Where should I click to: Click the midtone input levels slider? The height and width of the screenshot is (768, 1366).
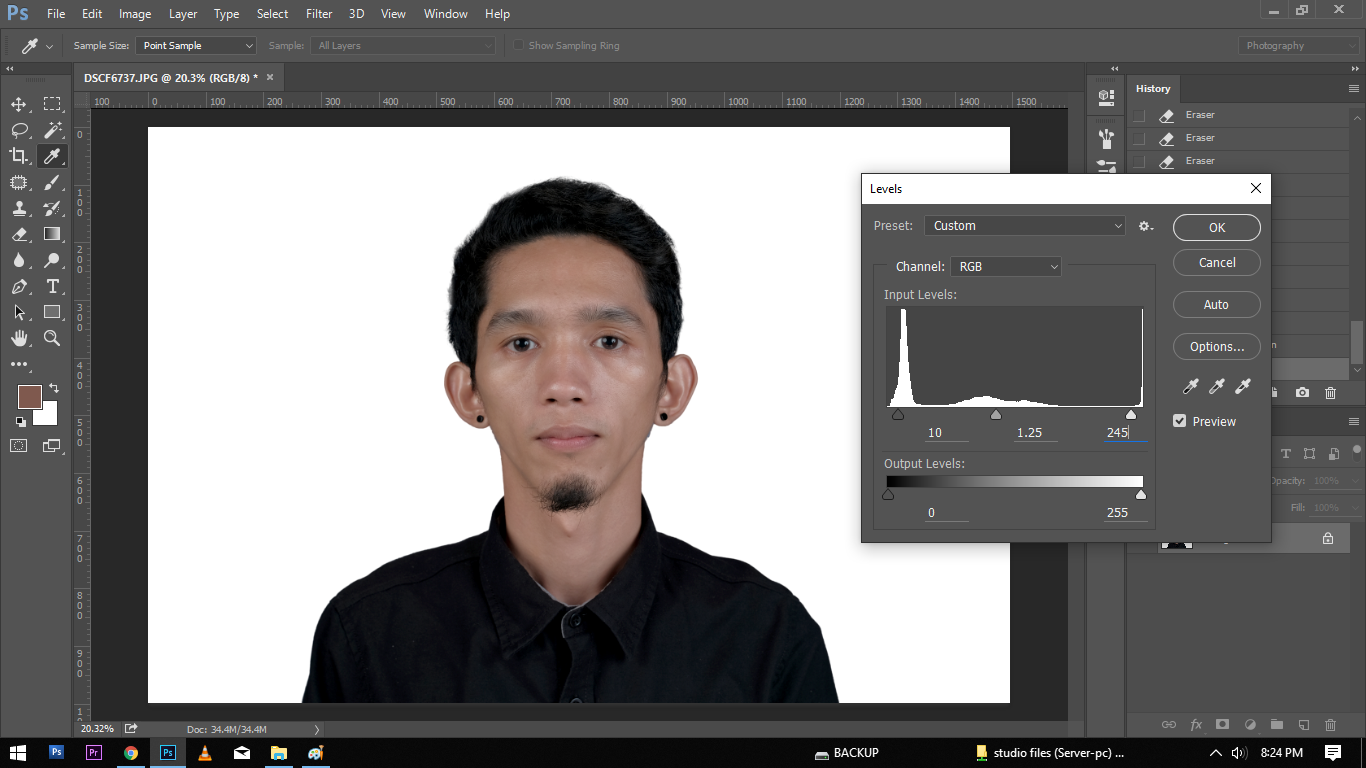point(996,414)
